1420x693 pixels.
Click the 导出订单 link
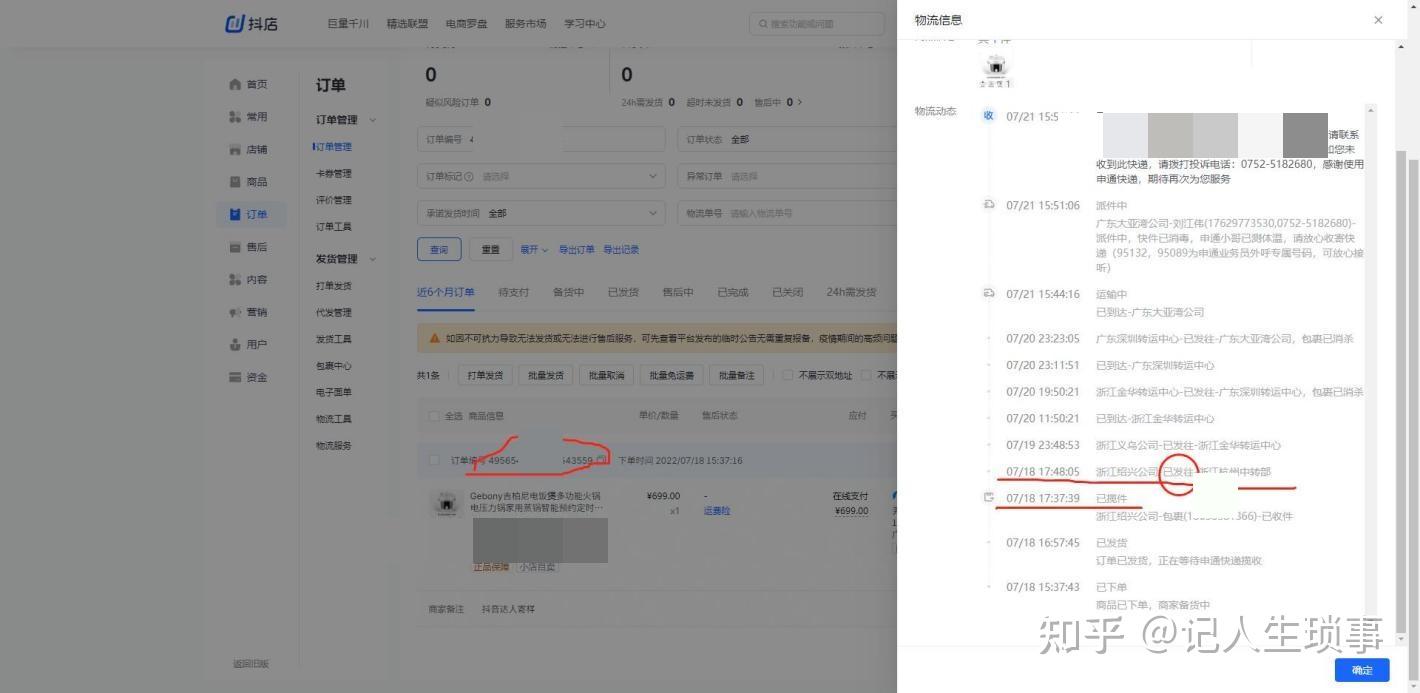click(576, 249)
